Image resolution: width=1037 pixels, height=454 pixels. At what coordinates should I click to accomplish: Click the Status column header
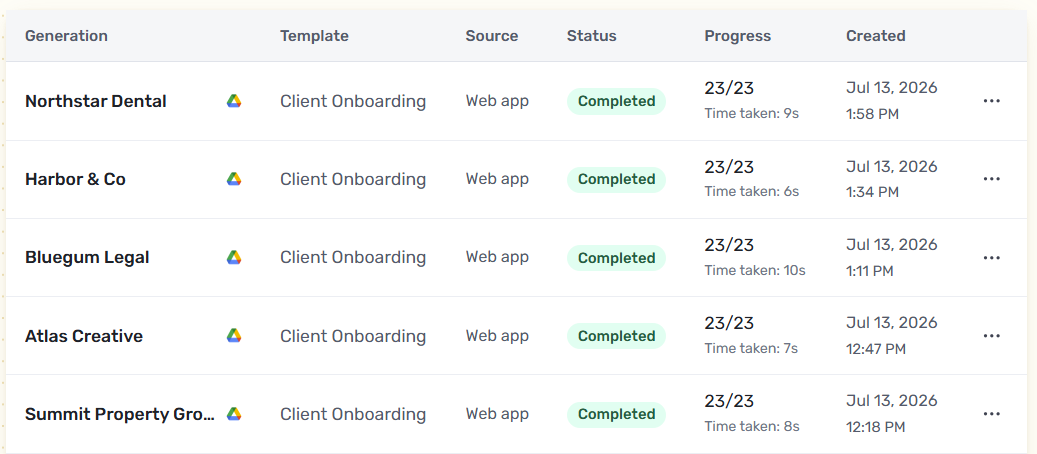pos(591,36)
